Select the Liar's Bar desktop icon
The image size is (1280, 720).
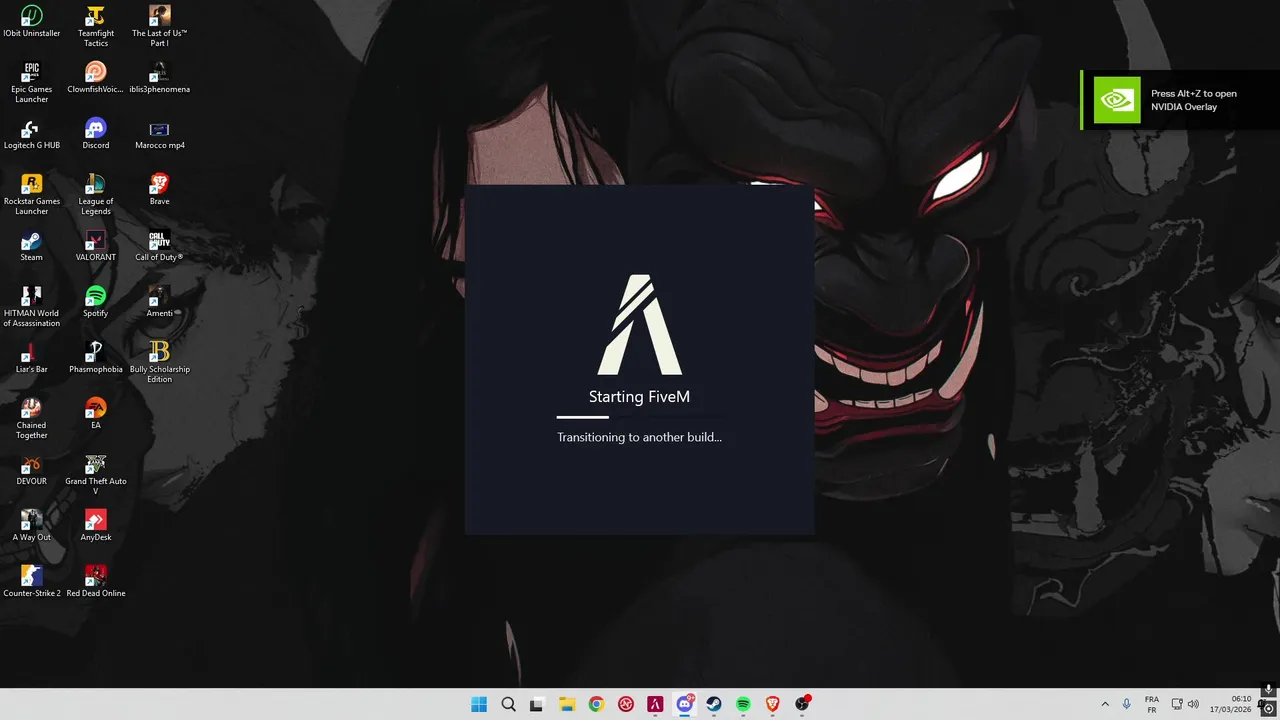[x=31, y=358]
